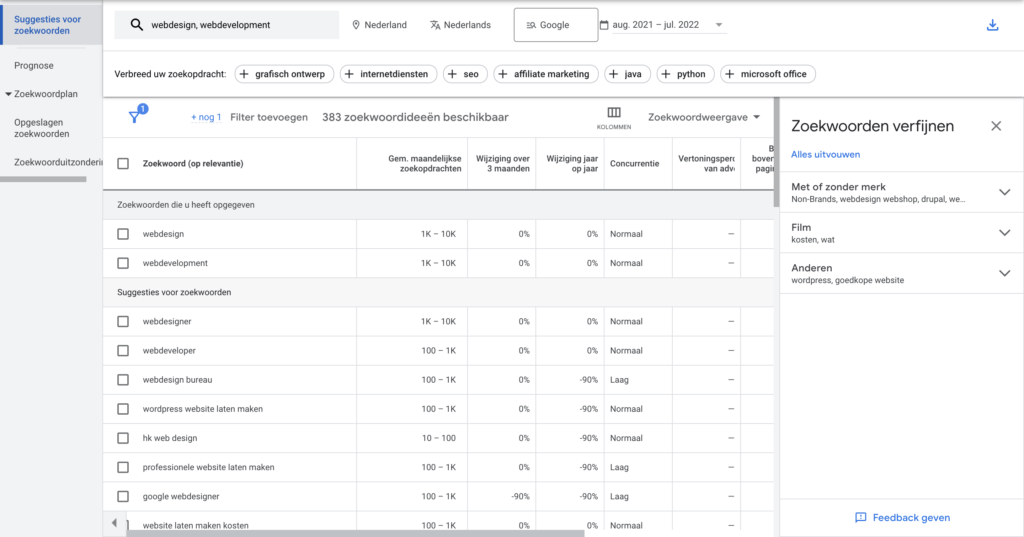Expand the Anderen refinement section
The image size is (1024, 537).
pos(1004,273)
